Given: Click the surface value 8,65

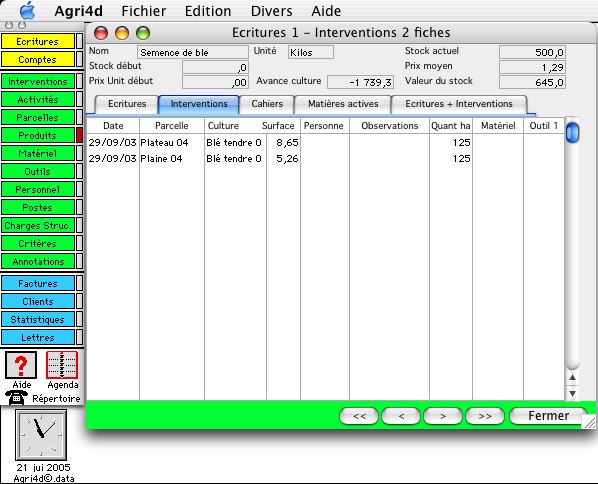Looking at the screenshot, I should [x=287, y=143].
